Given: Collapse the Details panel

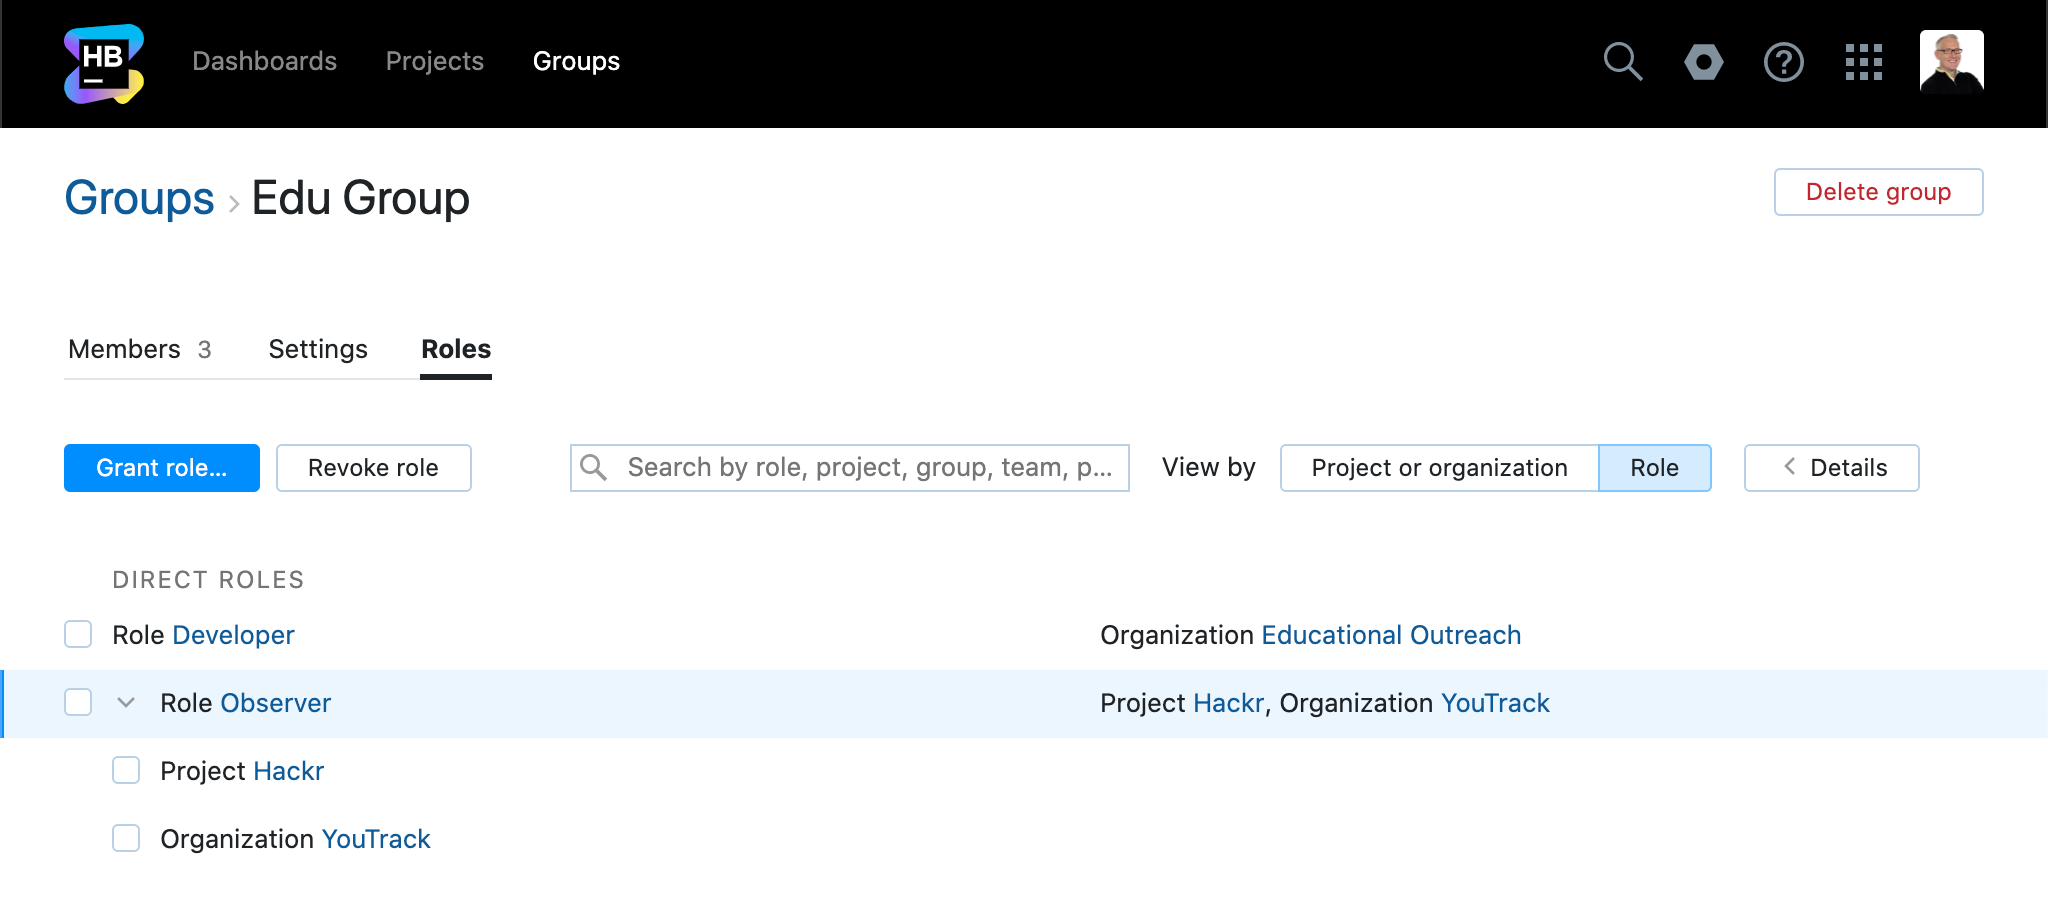Looking at the screenshot, I should coord(1831,468).
